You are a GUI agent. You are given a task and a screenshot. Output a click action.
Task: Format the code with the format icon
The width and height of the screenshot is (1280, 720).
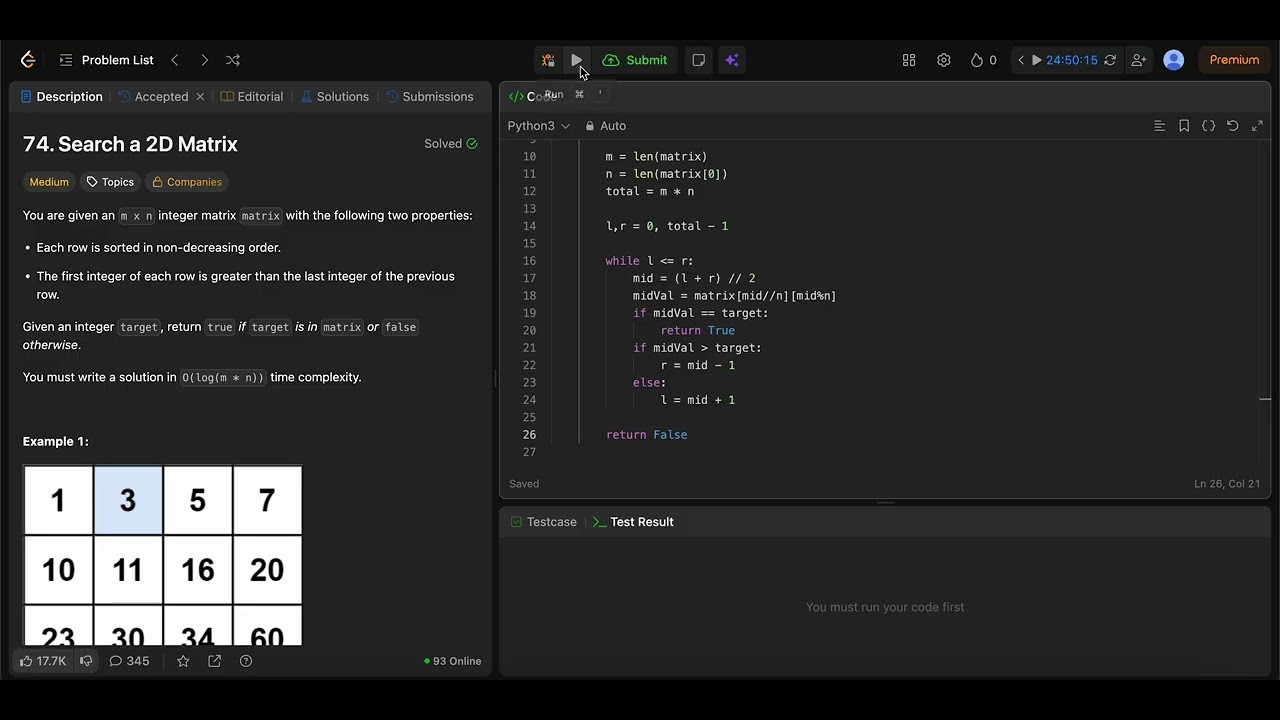pos(1160,126)
